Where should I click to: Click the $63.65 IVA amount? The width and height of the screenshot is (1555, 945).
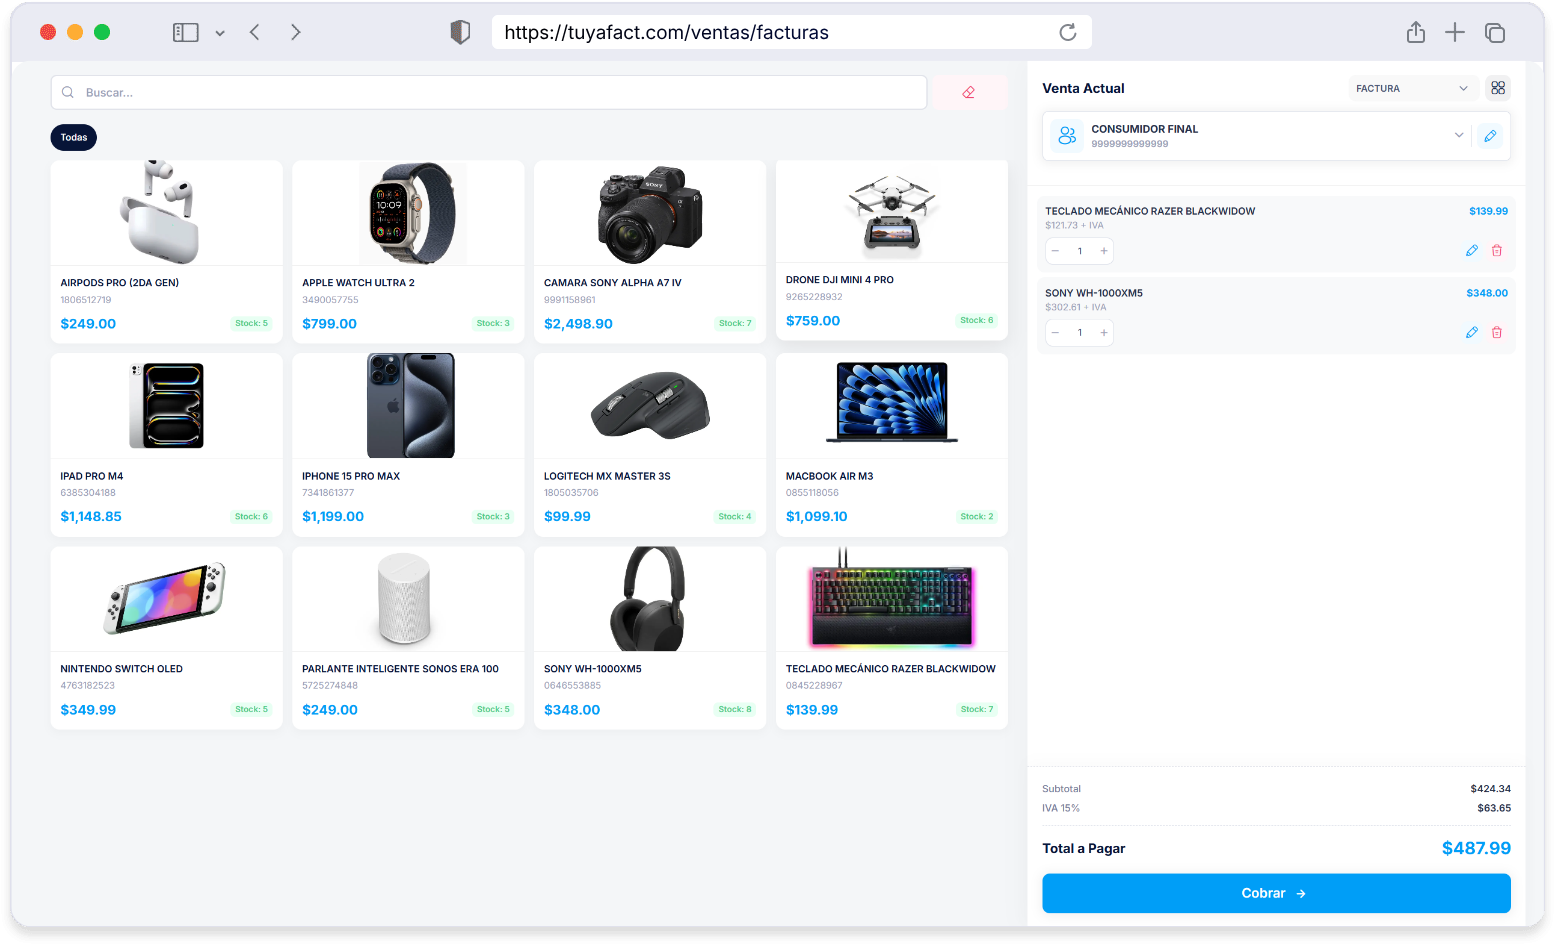(x=1494, y=808)
